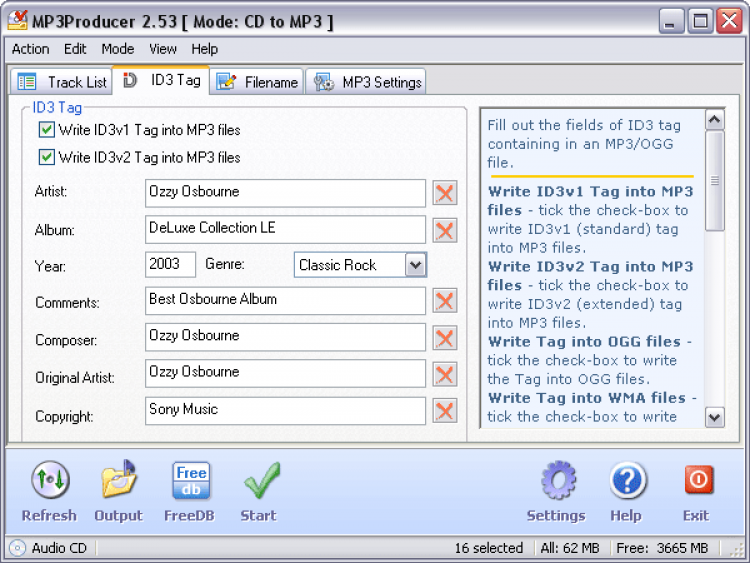Click the 'Free: 3665 MB' status text
Screen dimensions: 750x563
pyautogui.click(x=662, y=548)
